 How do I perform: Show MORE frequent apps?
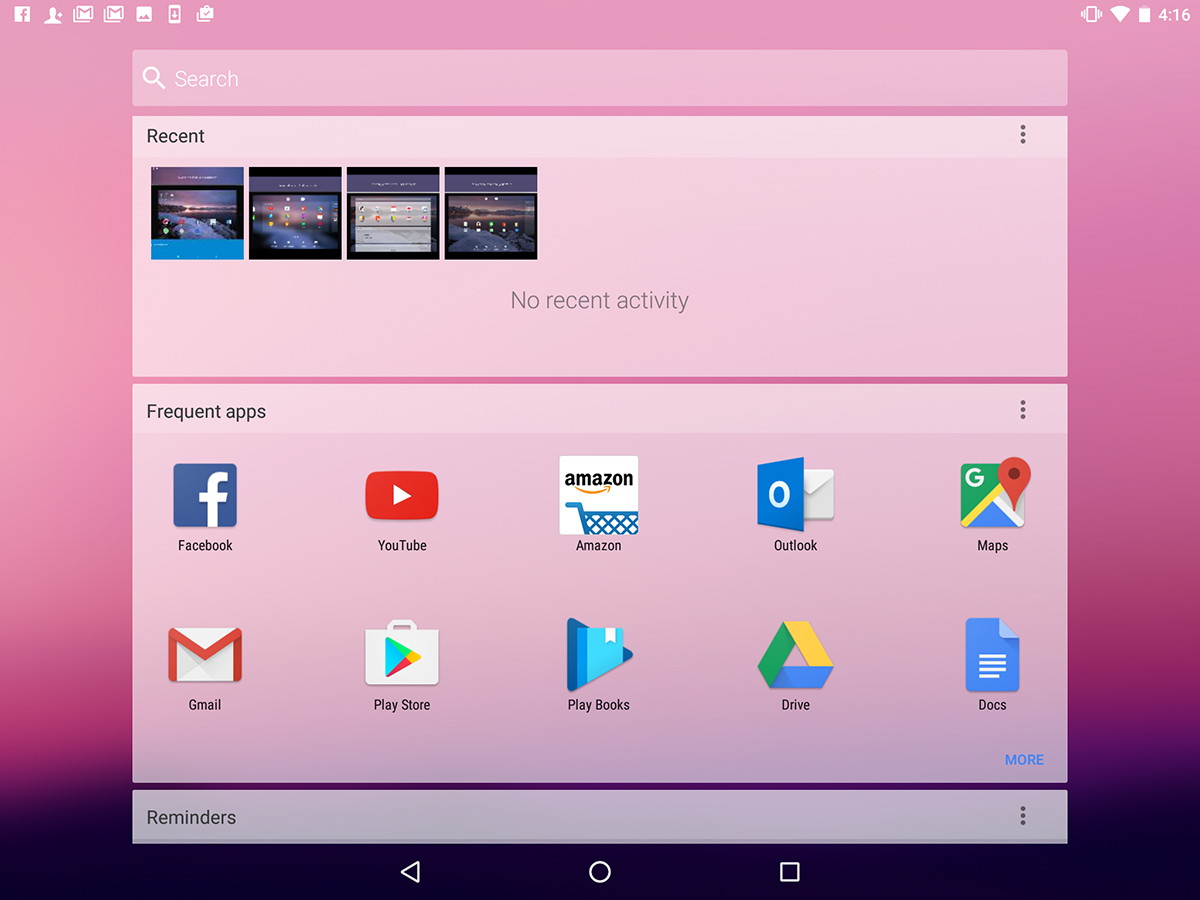[x=1024, y=760]
